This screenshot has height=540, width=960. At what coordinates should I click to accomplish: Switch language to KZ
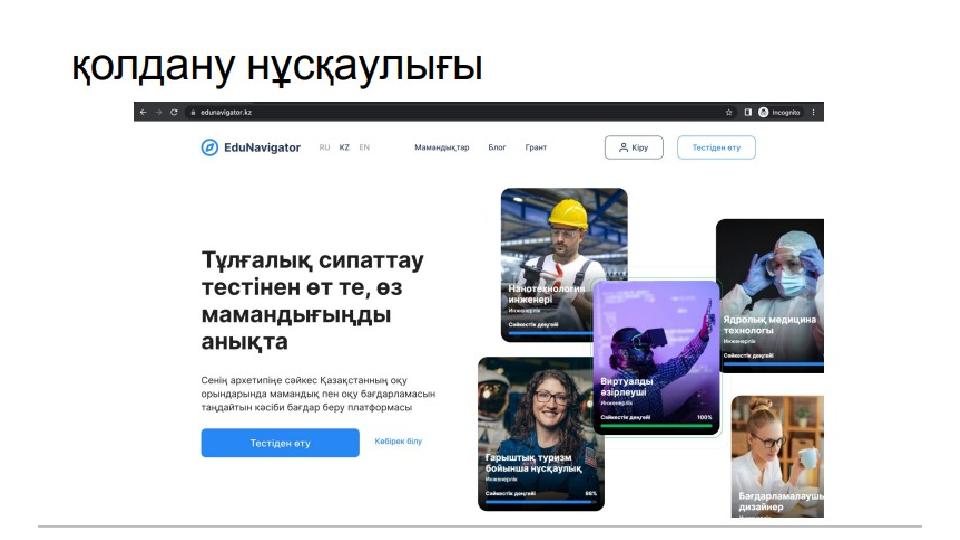coord(345,148)
